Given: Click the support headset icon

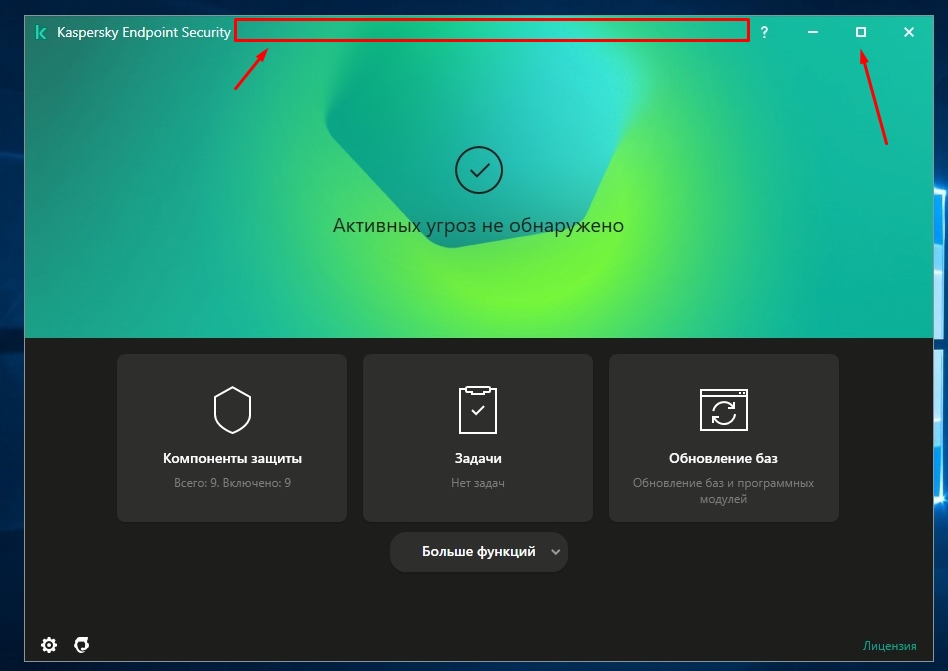Looking at the screenshot, I should 82,645.
